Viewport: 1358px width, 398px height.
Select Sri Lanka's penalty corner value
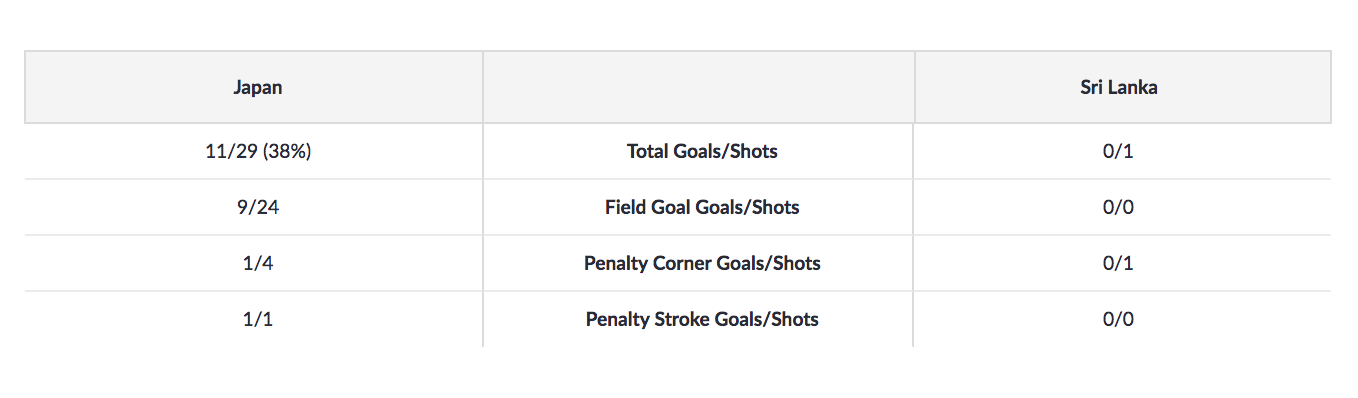(1119, 264)
